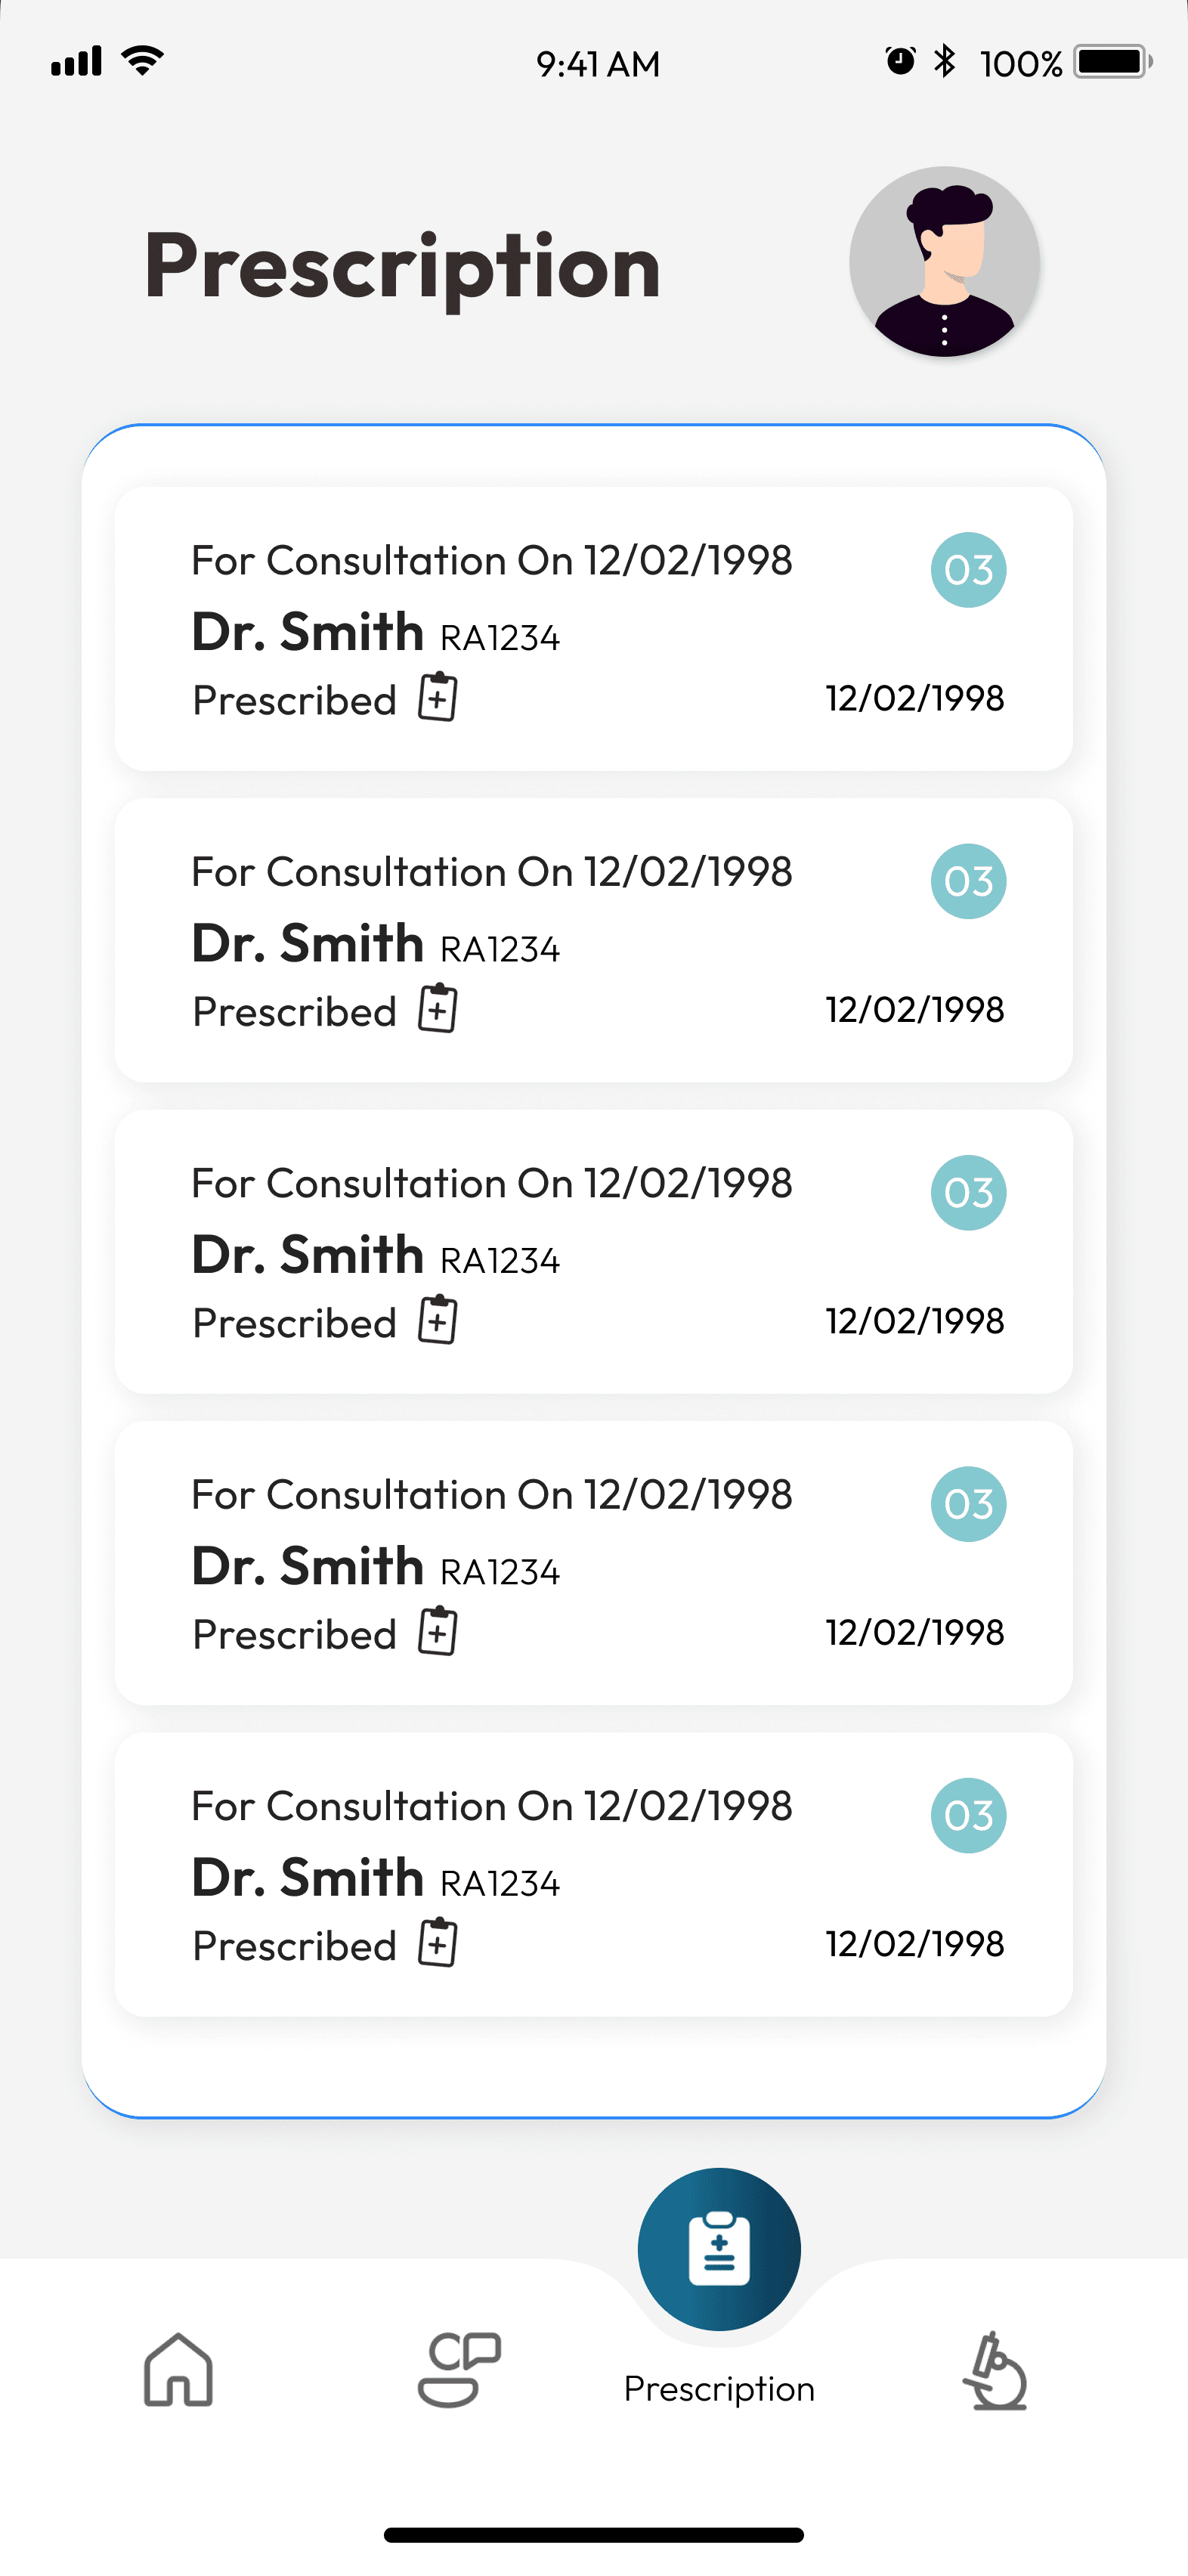This screenshot has height=2576, width=1188.
Task: Open the Home tab icon
Action: point(178,2370)
